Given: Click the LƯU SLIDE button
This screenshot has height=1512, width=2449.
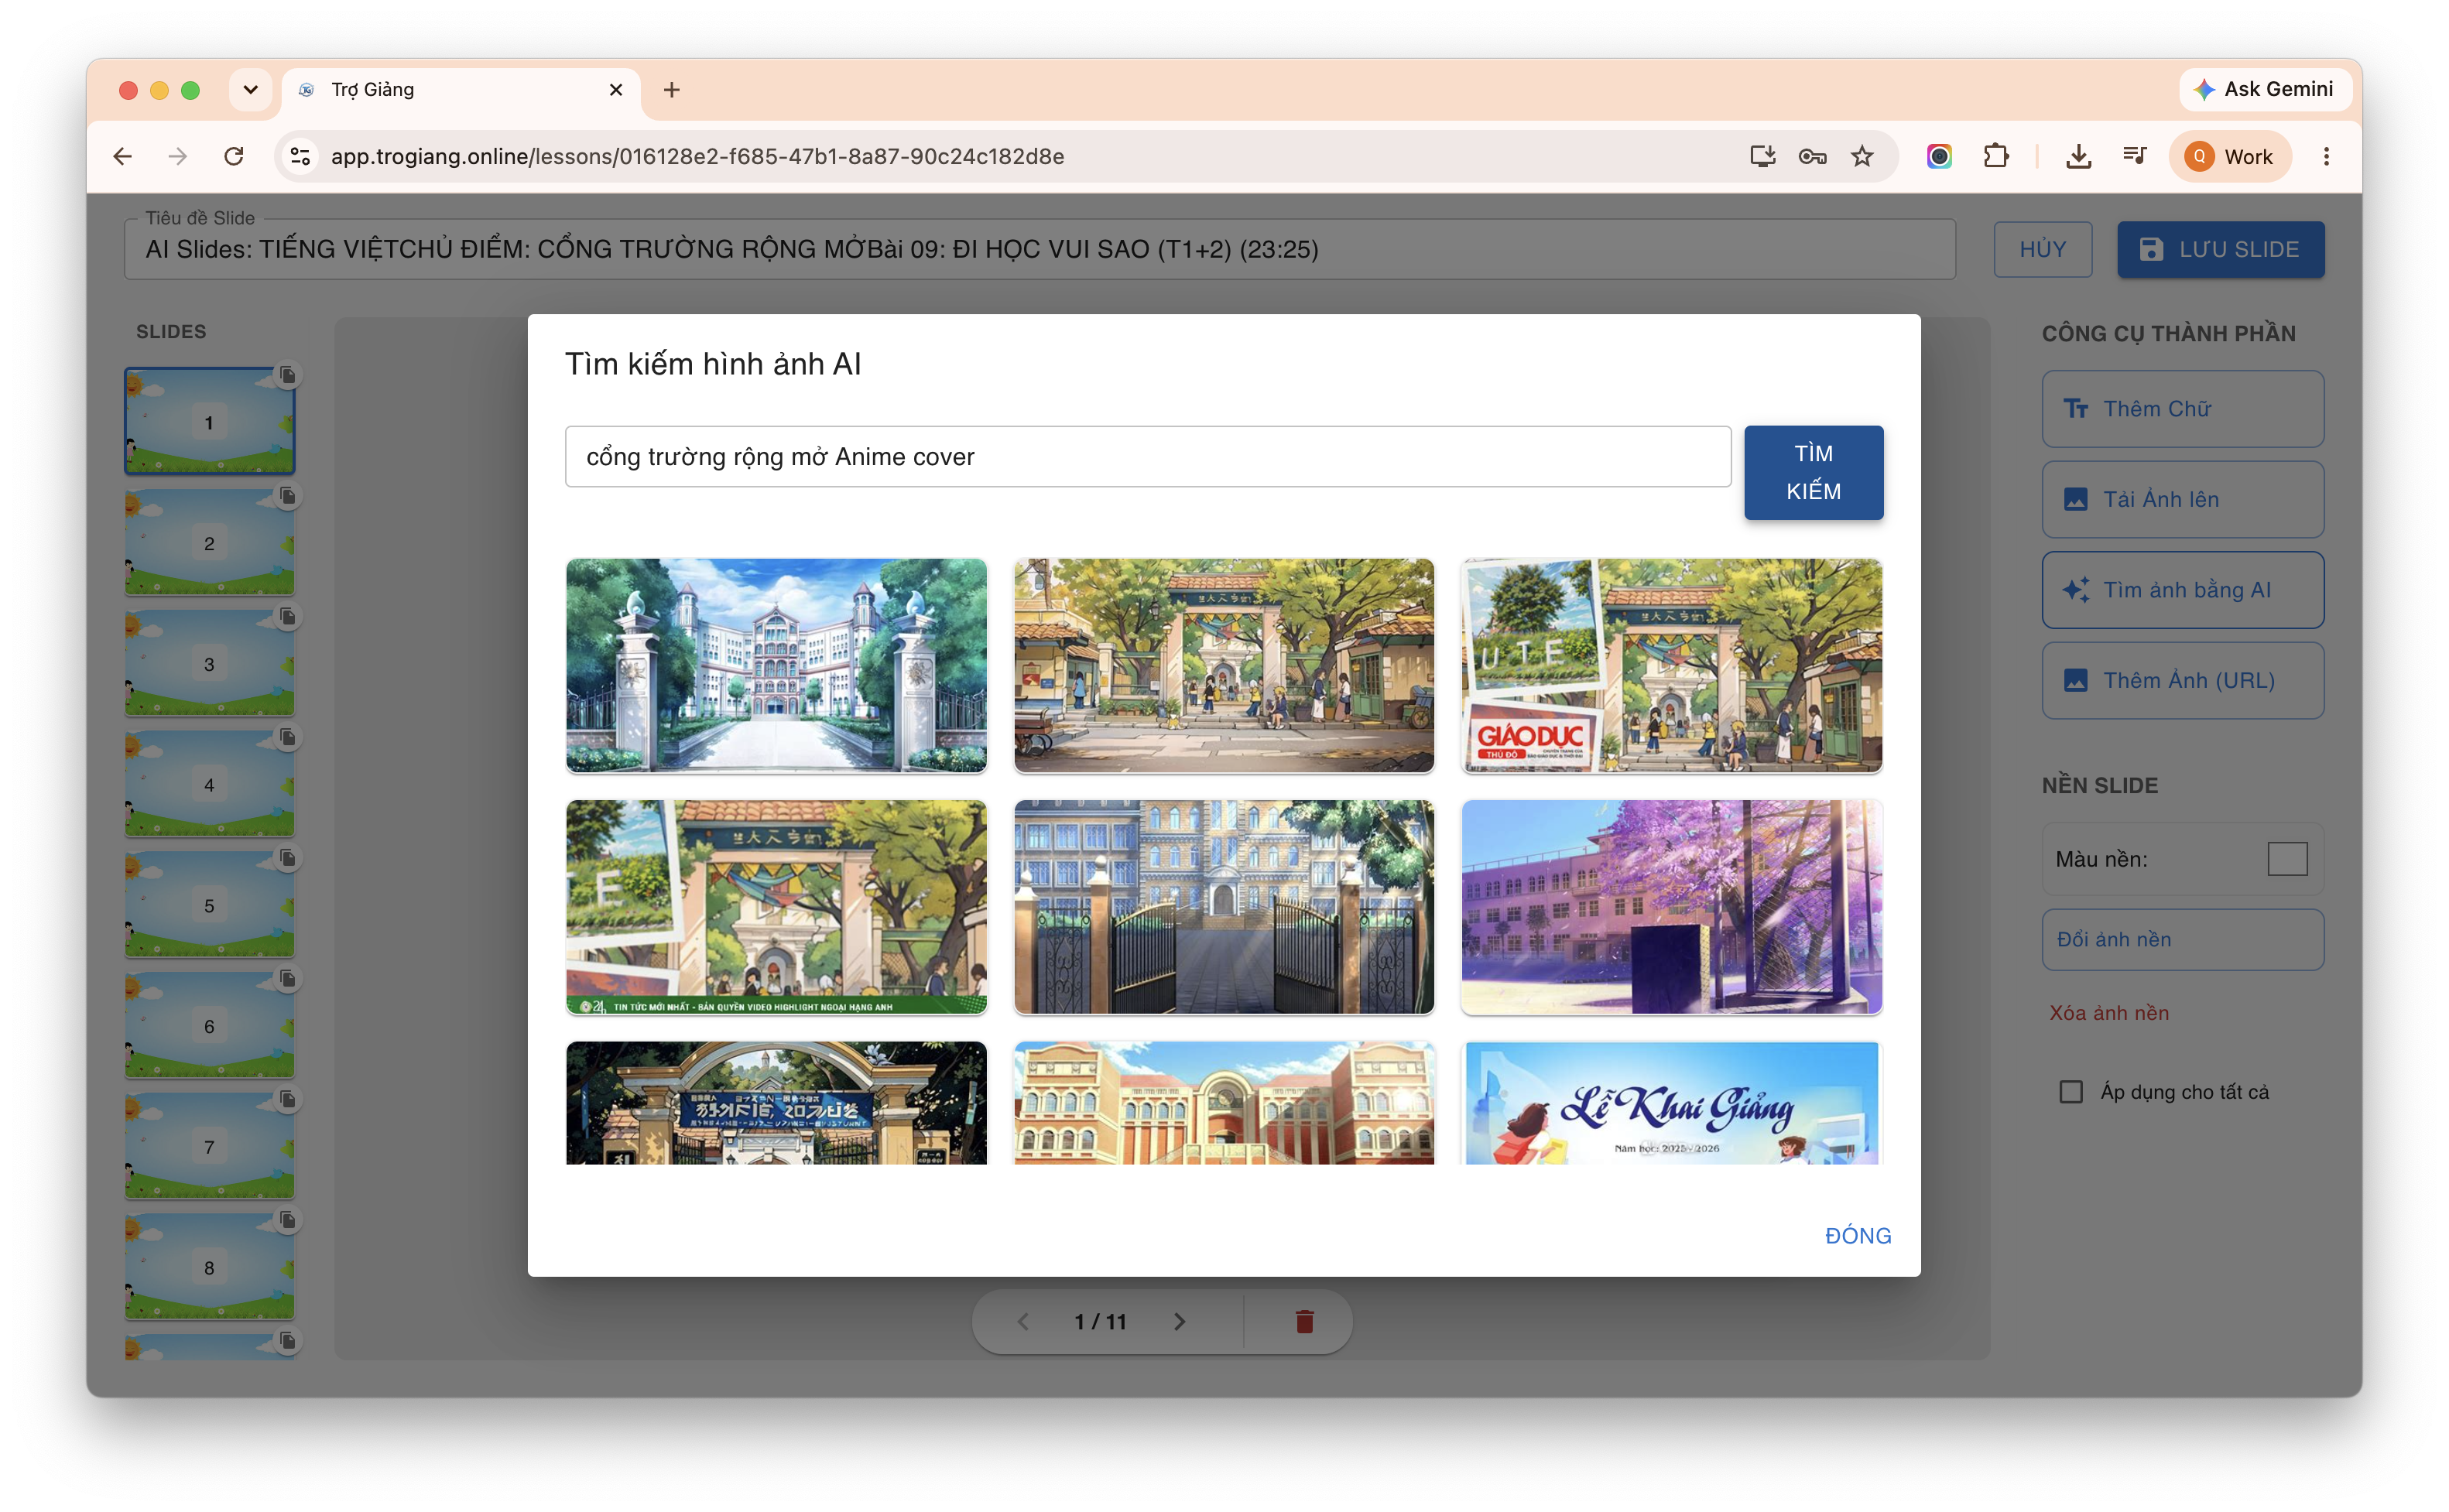Looking at the screenshot, I should point(2220,249).
